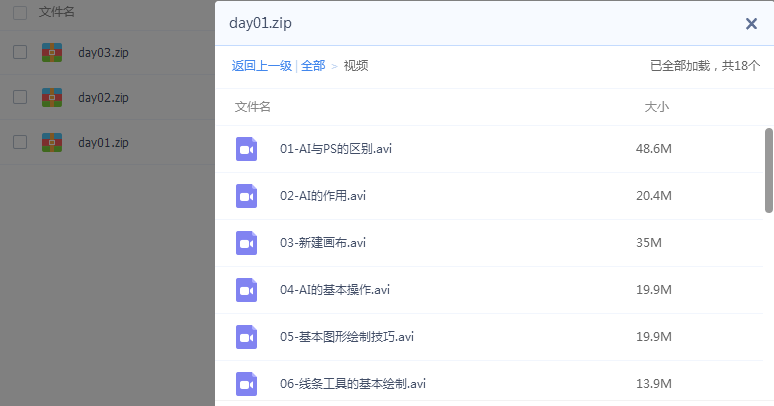This screenshot has width=774, height=406.
Task: Click the 35M size value
Action: [x=649, y=243]
